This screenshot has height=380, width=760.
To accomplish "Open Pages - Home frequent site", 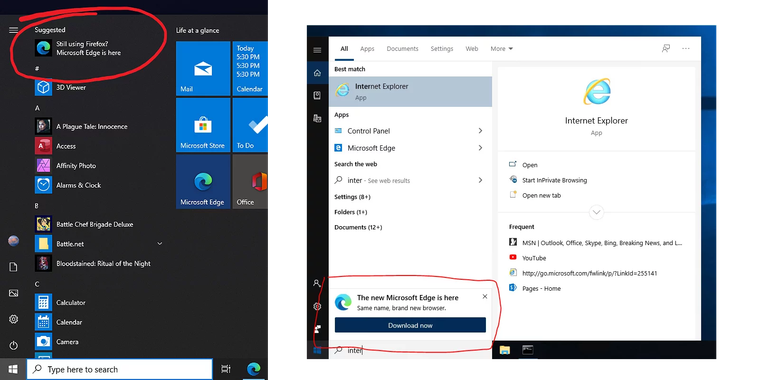I will click(x=535, y=288).
